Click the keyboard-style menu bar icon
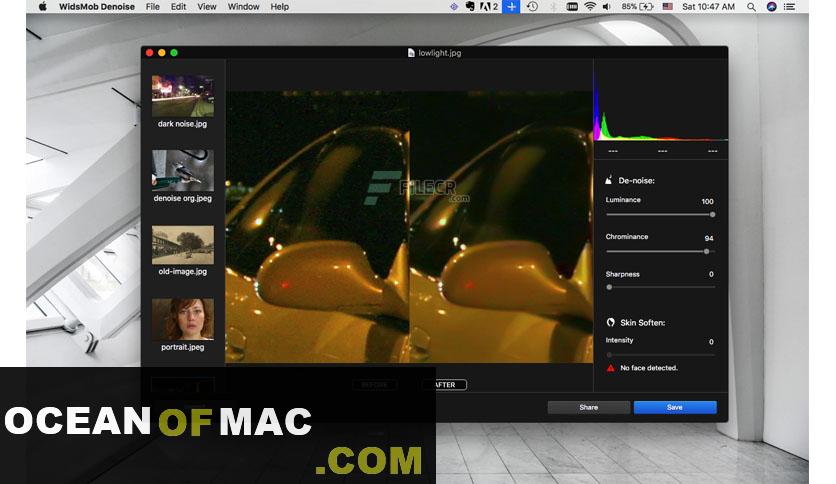 572,6
